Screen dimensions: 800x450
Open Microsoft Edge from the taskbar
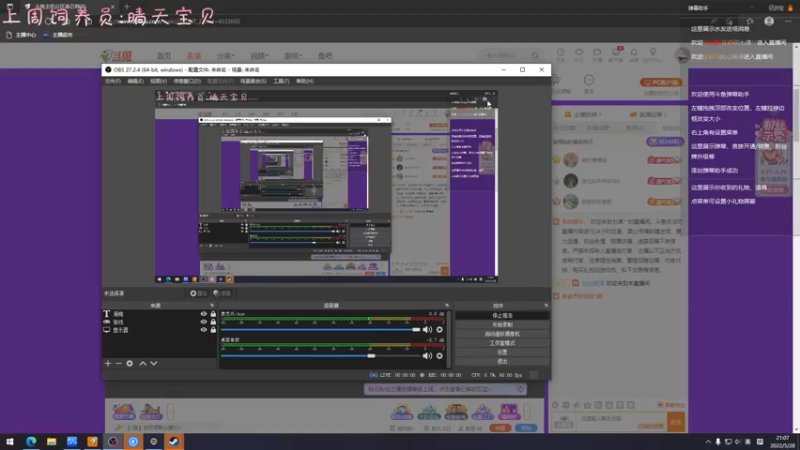tap(31, 441)
